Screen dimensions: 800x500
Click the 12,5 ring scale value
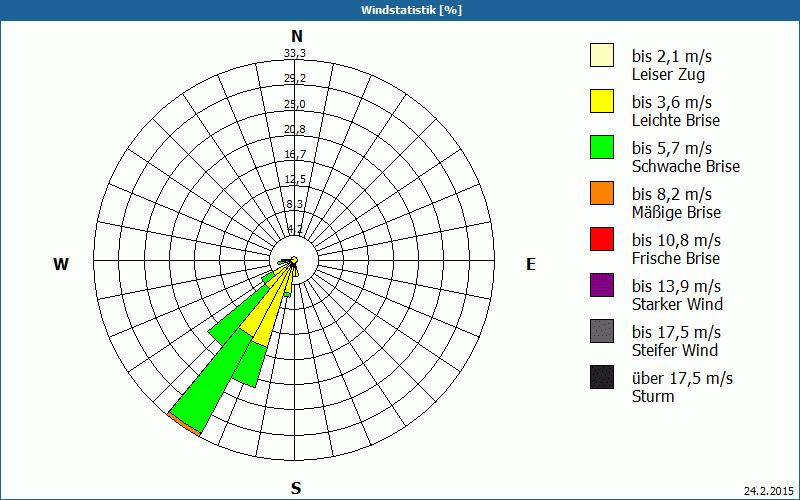(295, 179)
